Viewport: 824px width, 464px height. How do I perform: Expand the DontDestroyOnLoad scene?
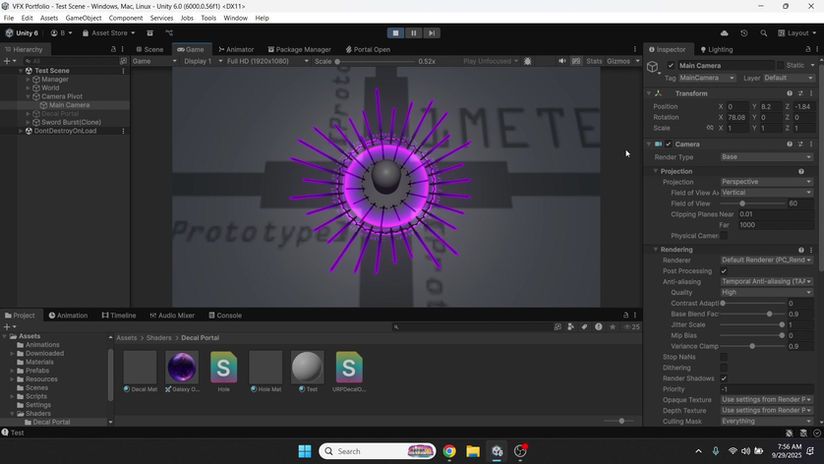[20, 131]
